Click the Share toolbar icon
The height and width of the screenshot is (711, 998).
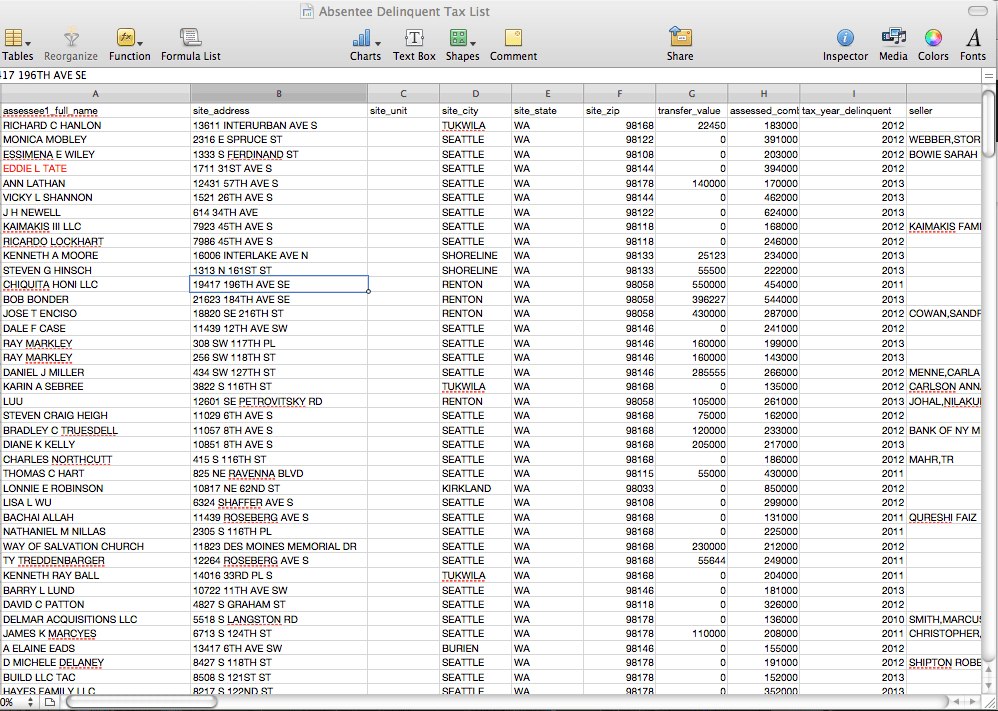pyautogui.click(x=680, y=44)
